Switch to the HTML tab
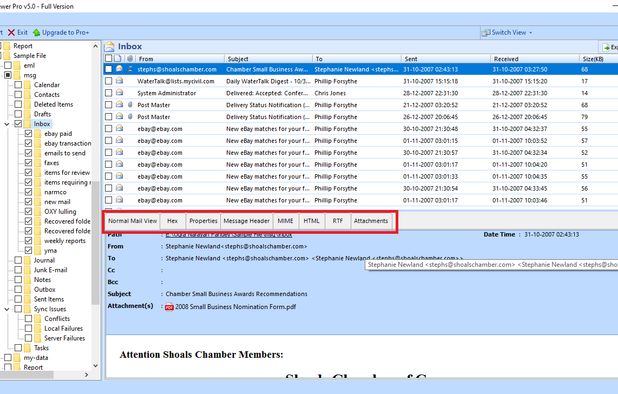The height and width of the screenshot is (394, 618). [311, 221]
